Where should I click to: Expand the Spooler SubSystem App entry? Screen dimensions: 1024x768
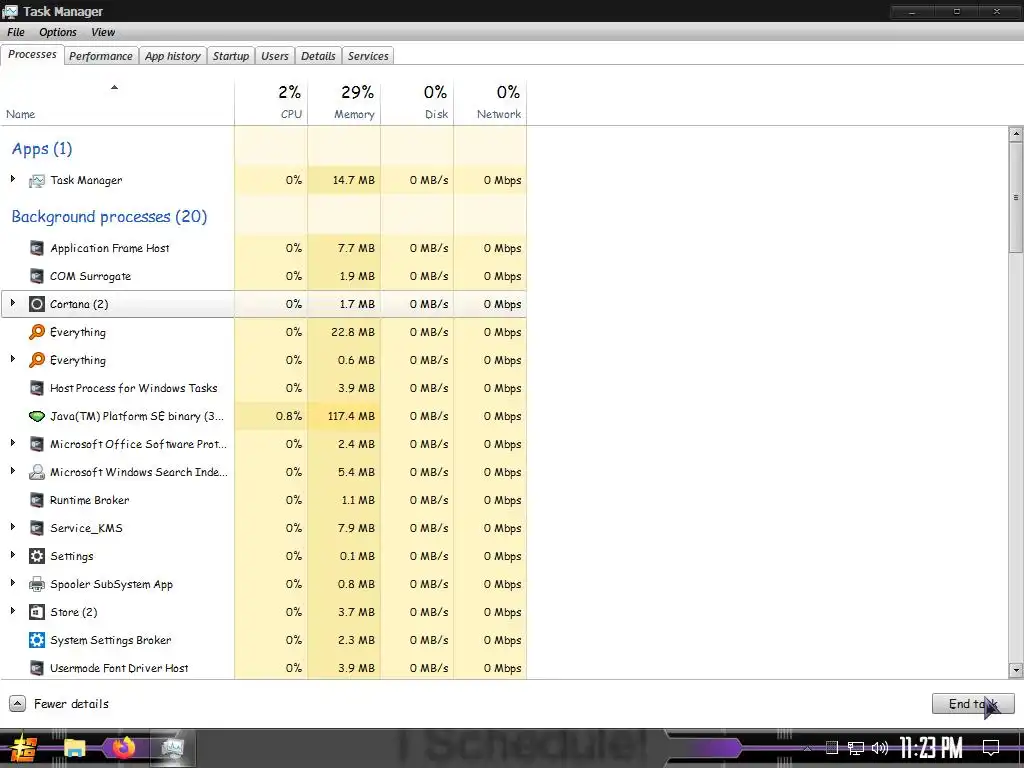(12, 583)
